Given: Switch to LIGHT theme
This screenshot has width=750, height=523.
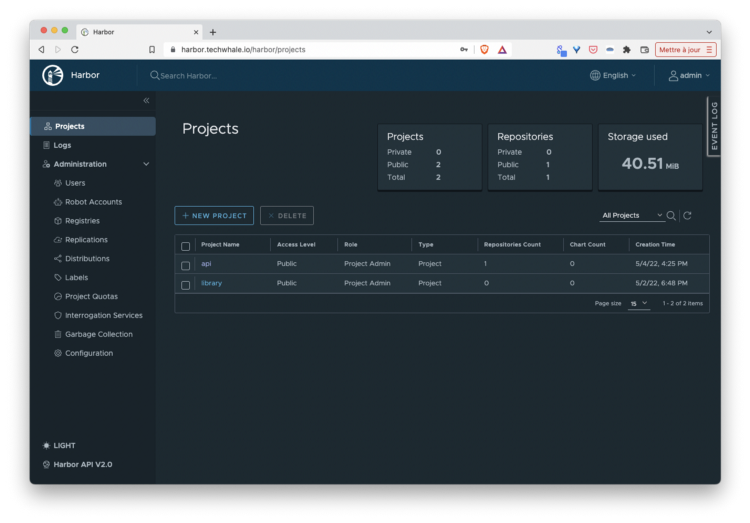Looking at the screenshot, I should click(59, 445).
